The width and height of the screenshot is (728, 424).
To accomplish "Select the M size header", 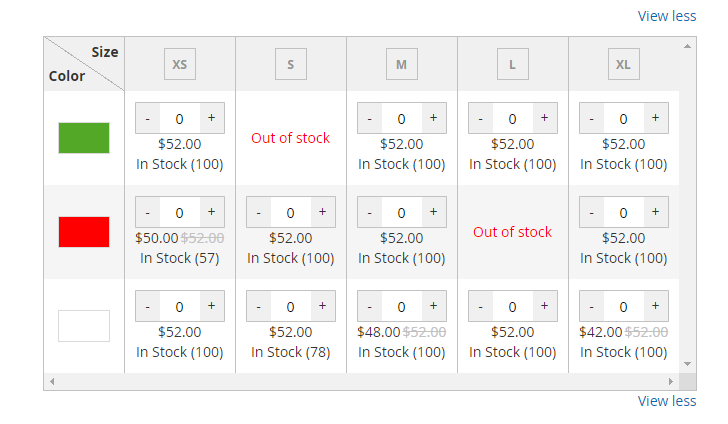I will coord(402,65).
